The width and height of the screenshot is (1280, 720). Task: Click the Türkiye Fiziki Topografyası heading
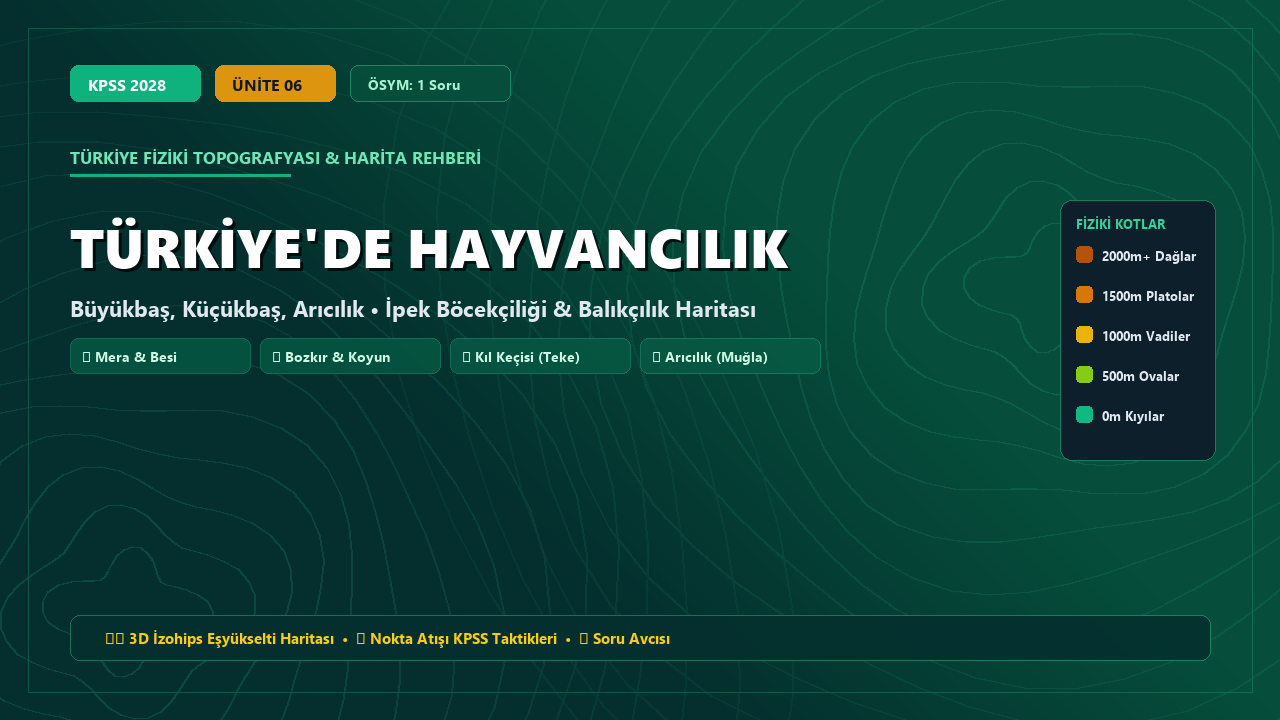tap(275, 158)
